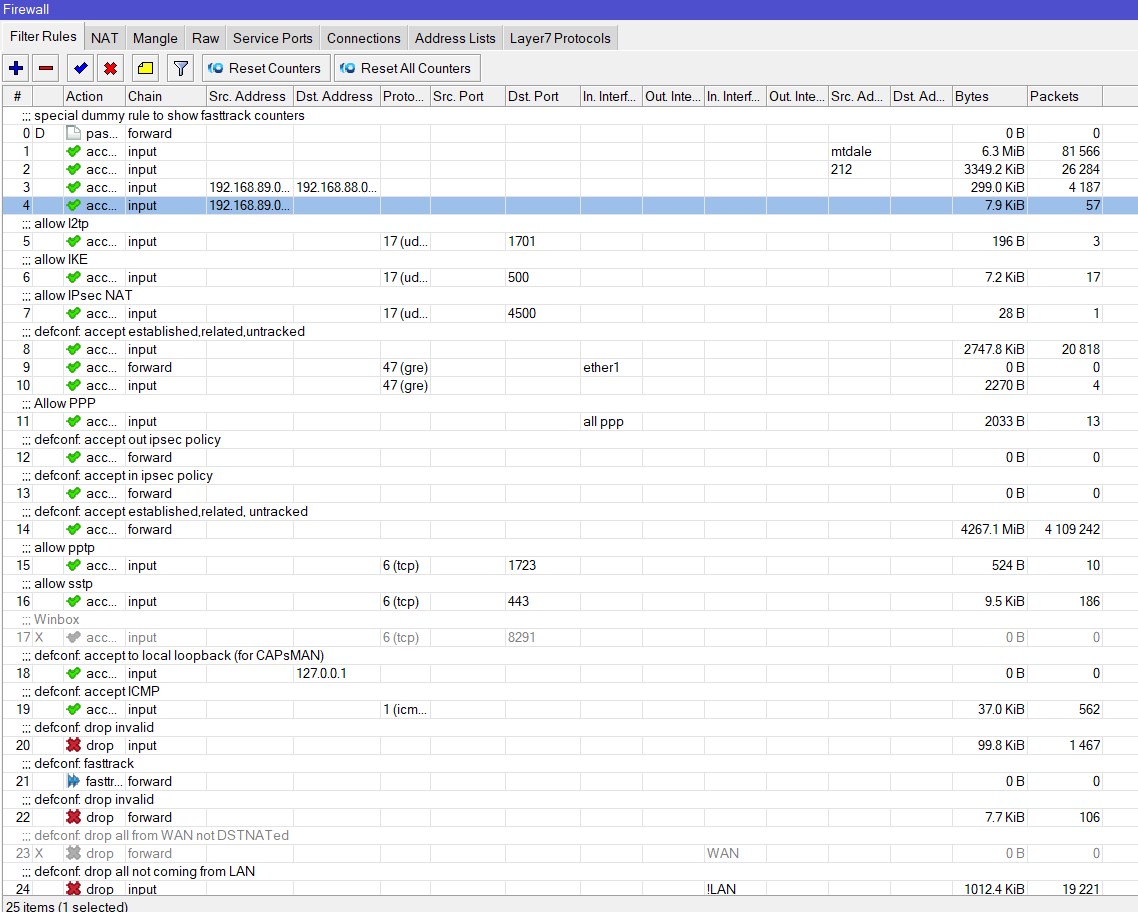Click the accept icon of rule 11

tap(73, 422)
